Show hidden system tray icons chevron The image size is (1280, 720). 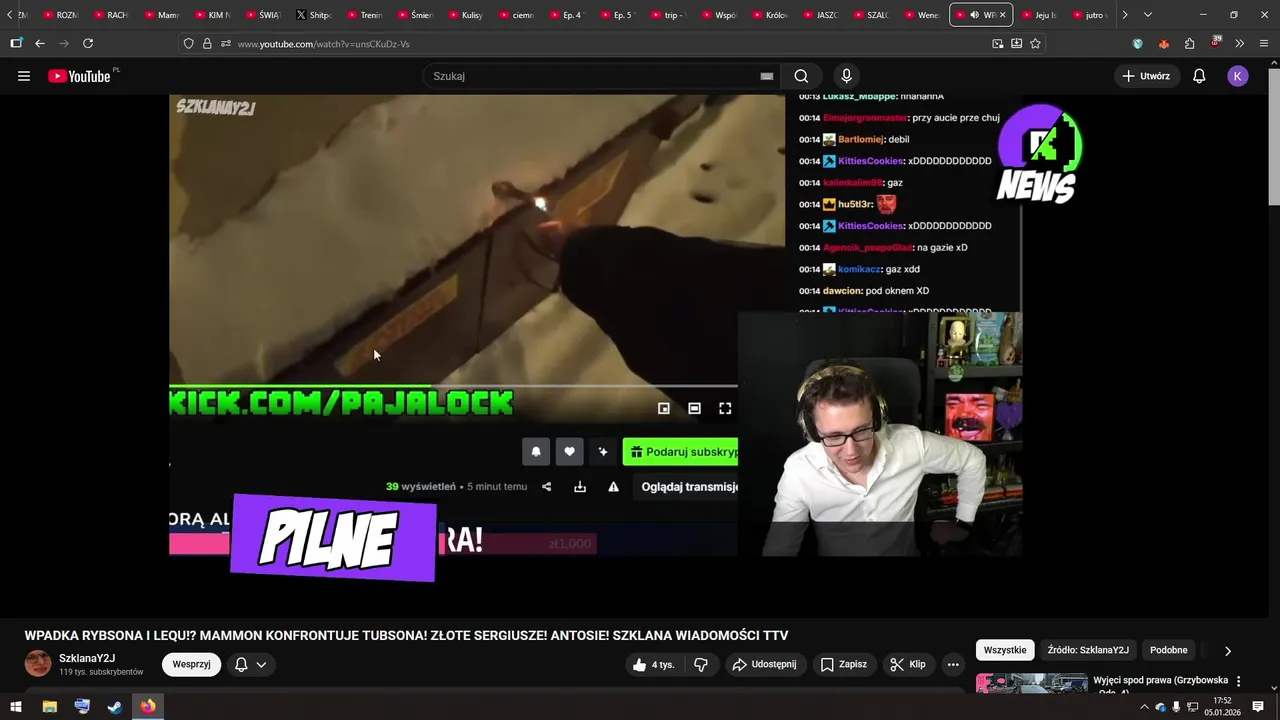click(x=1144, y=707)
